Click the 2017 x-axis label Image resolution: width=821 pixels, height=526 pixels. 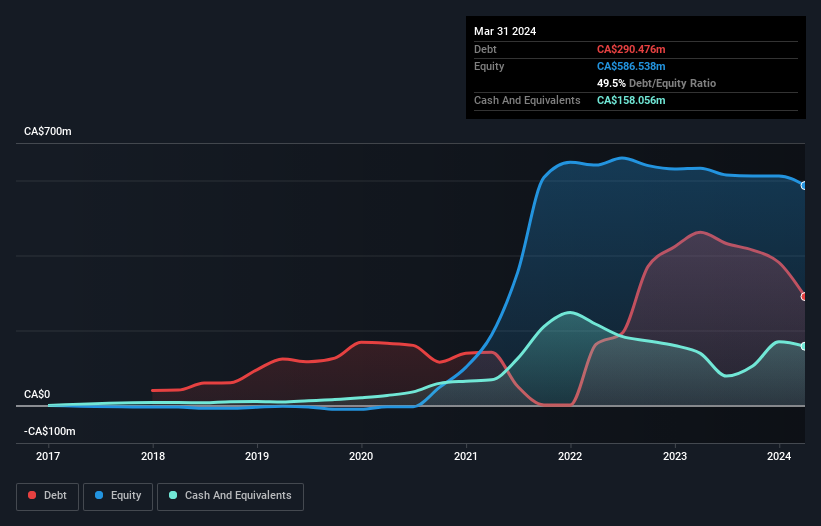click(x=48, y=456)
